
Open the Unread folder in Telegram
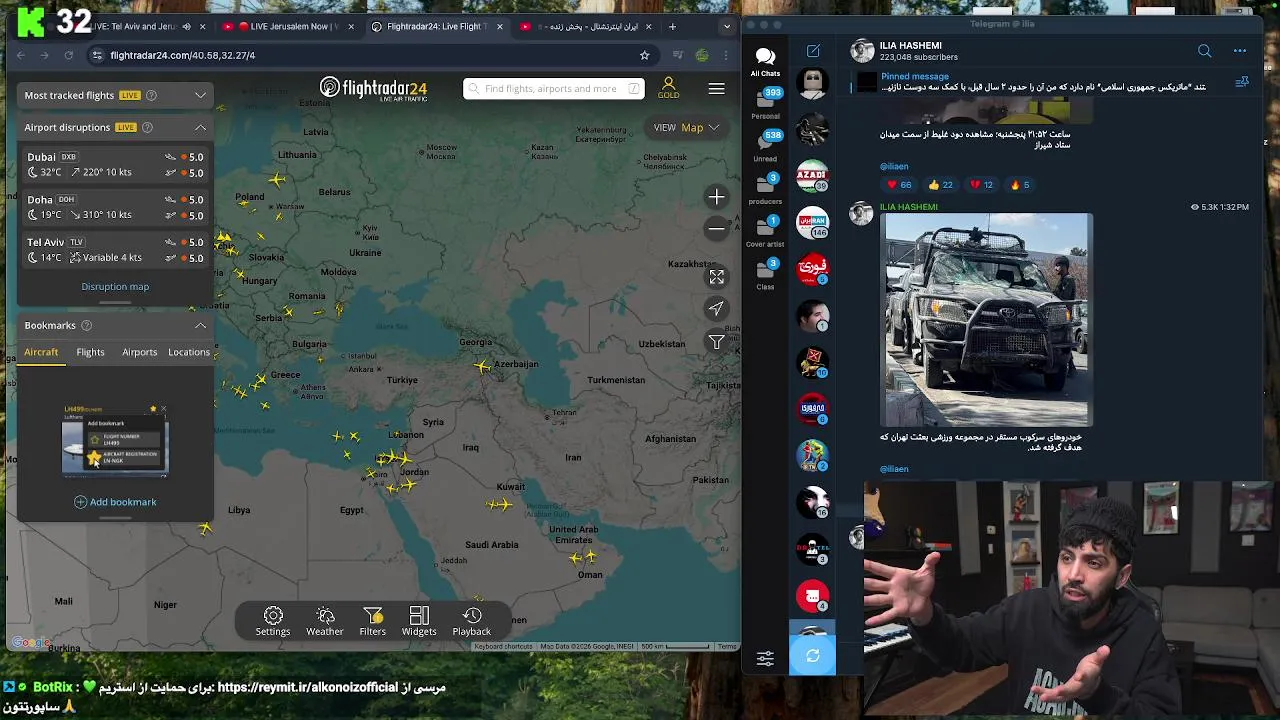point(766,146)
